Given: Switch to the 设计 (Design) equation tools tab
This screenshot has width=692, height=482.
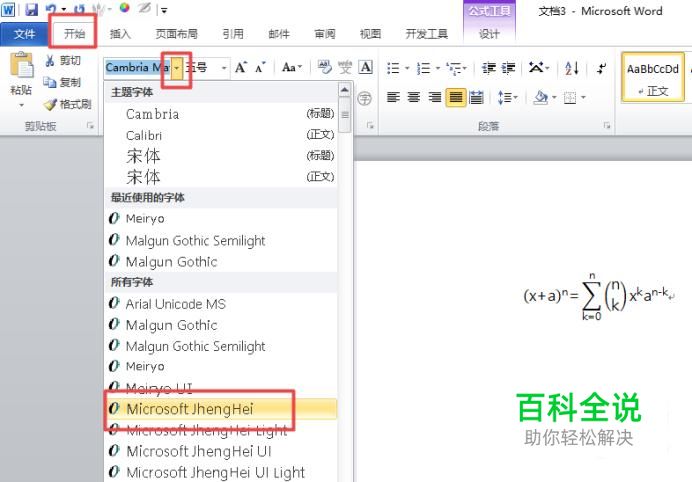Looking at the screenshot, I should (x=489, y=34).
